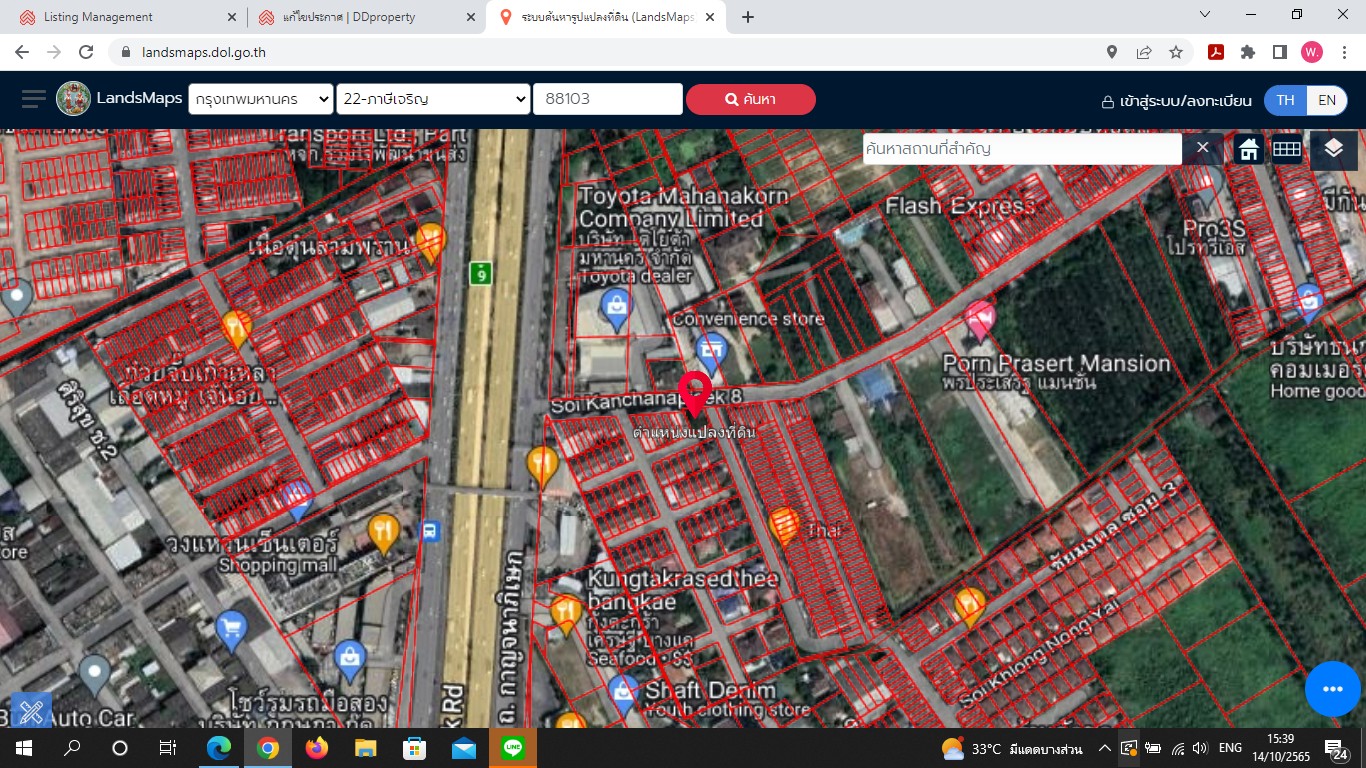The image size is (1366, 768).
Task: Expand the district dropdown 22-ภาษีเจริญ
Action: (433, 99)
